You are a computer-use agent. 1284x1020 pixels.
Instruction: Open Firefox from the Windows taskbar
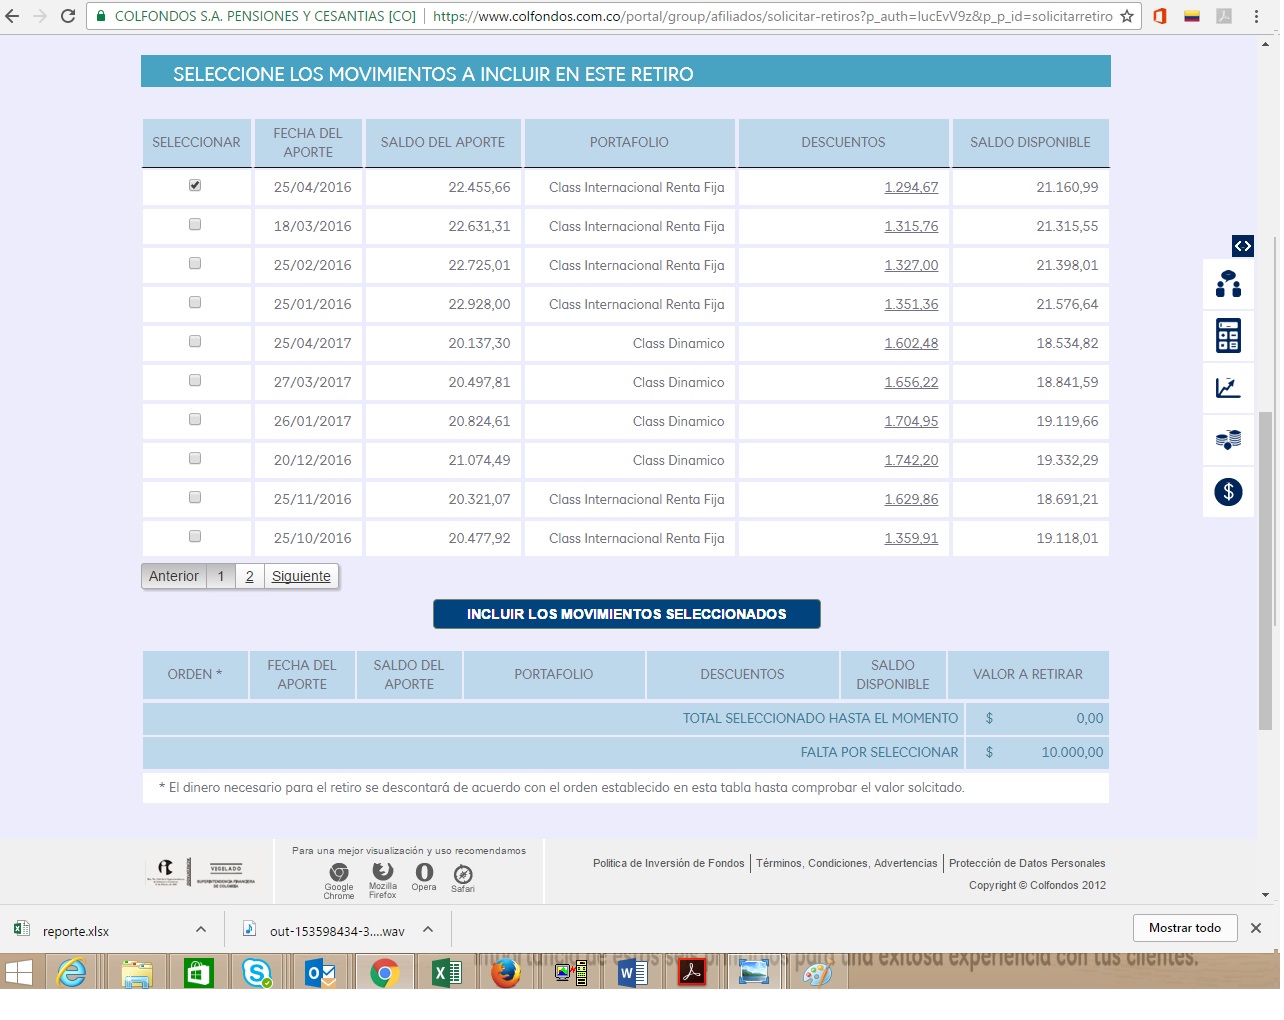506,972
